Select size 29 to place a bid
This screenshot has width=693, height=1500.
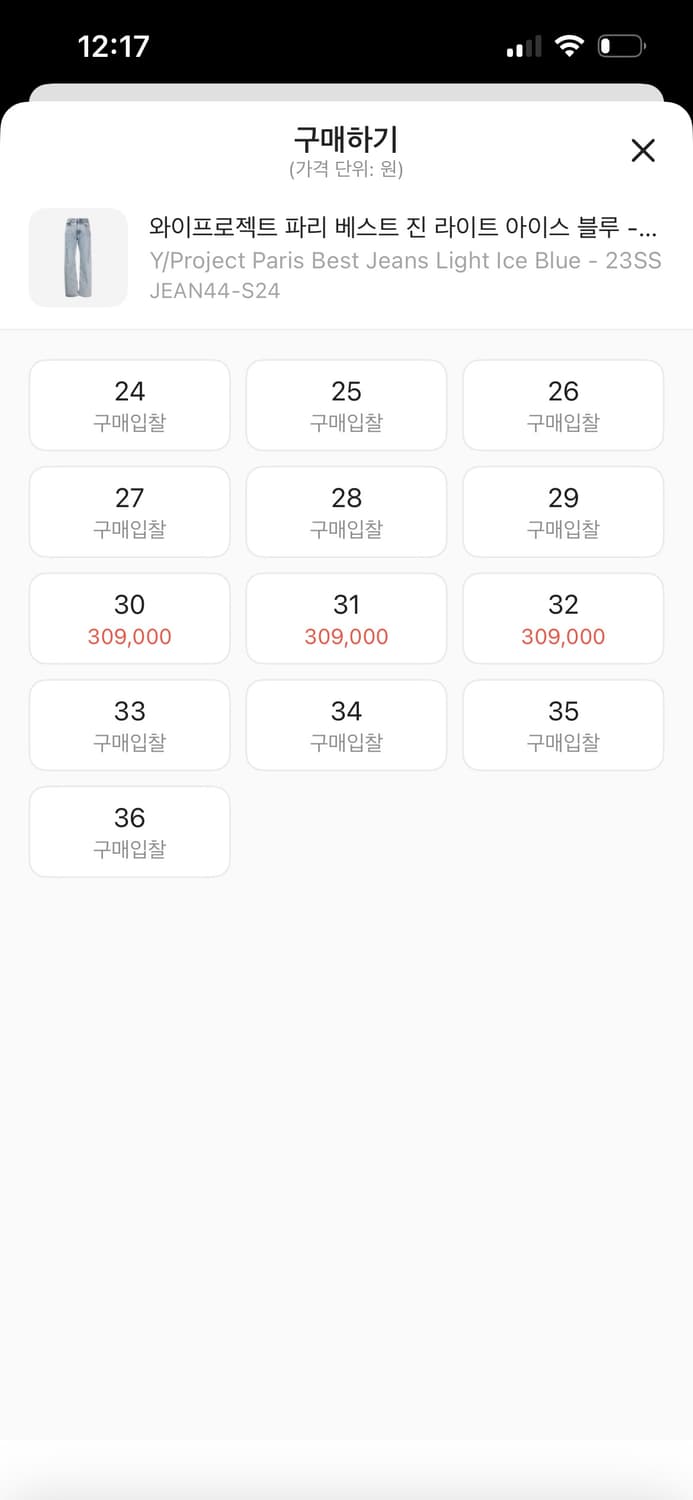click(562, 511)
